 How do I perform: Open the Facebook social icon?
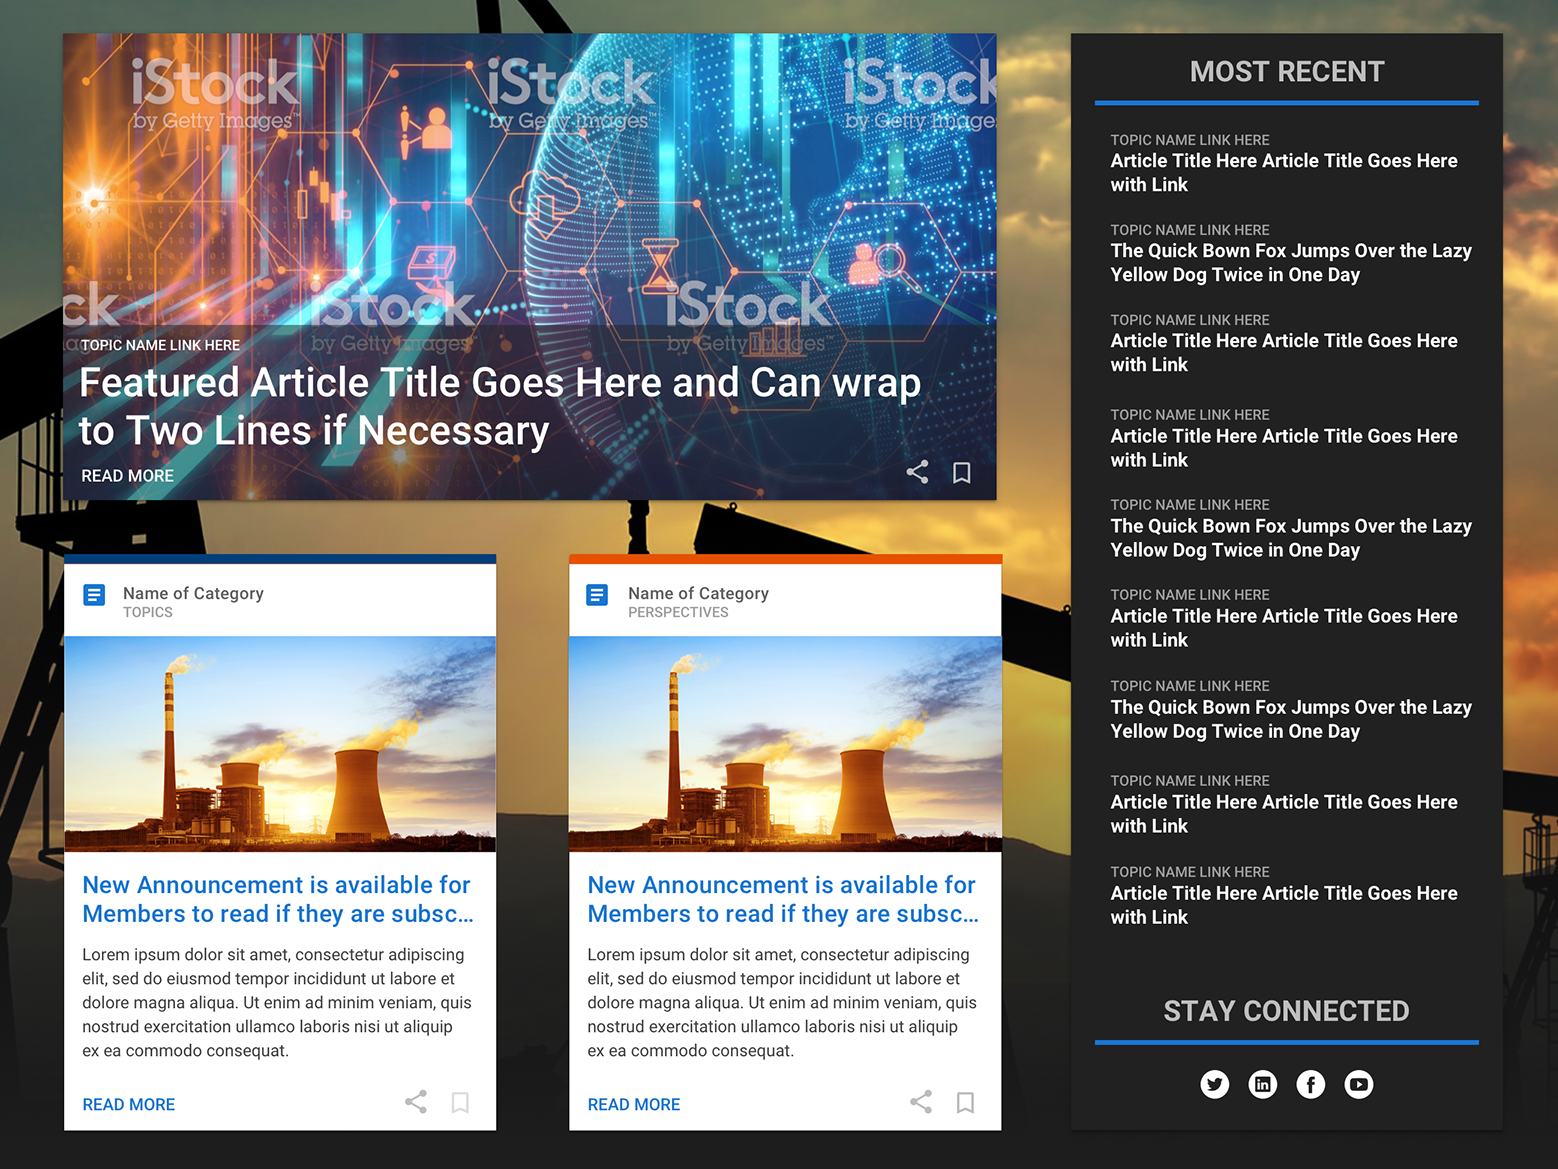click(1311, 1084)
